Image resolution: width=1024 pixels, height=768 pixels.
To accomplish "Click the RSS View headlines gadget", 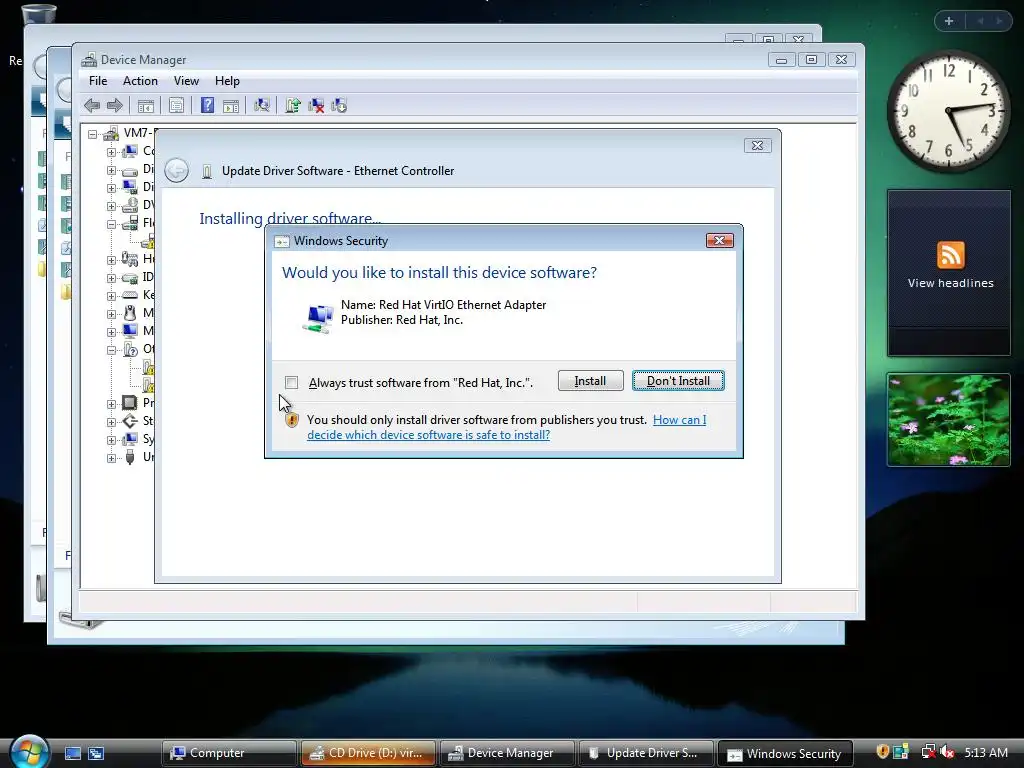I will (x=950, y=273).
